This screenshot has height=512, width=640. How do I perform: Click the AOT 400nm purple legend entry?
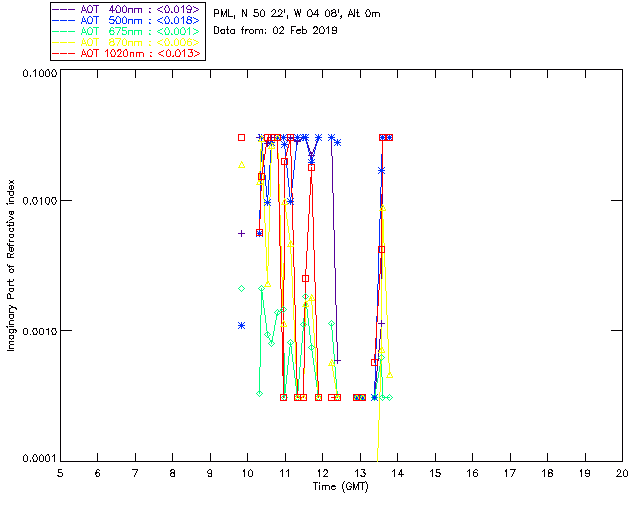pos(126,9)
